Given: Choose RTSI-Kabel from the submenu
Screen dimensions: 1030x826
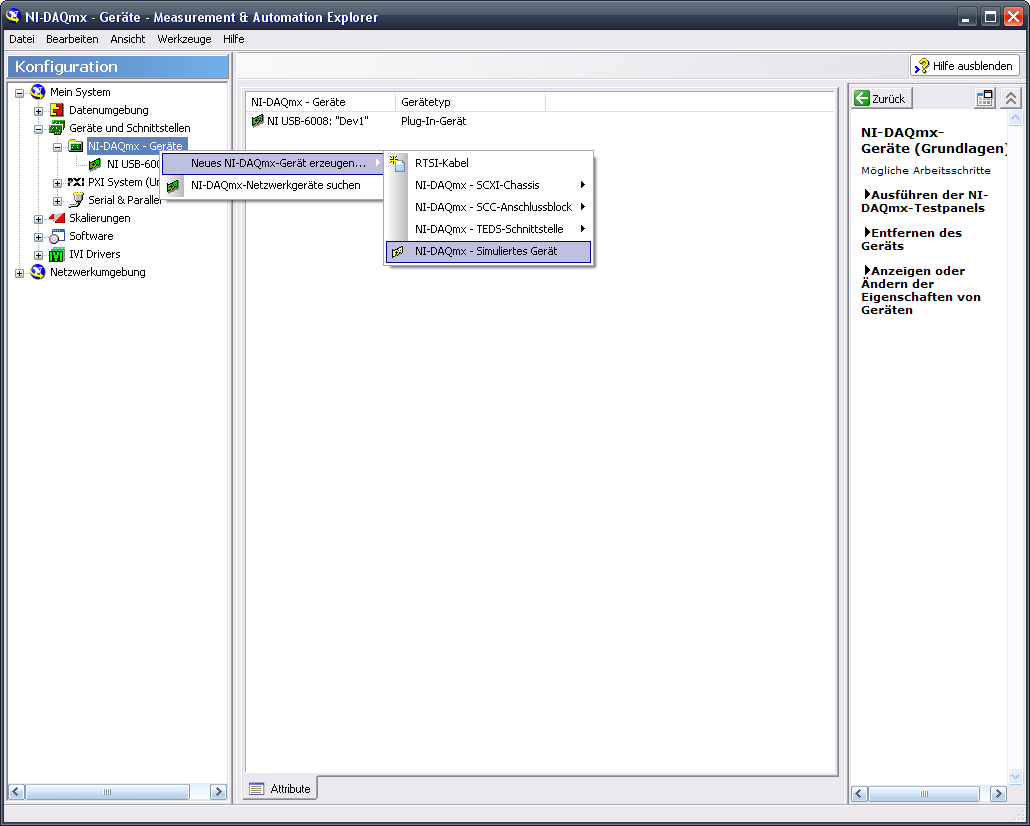Looking at the screenshot, I should [x=442, y=163].
